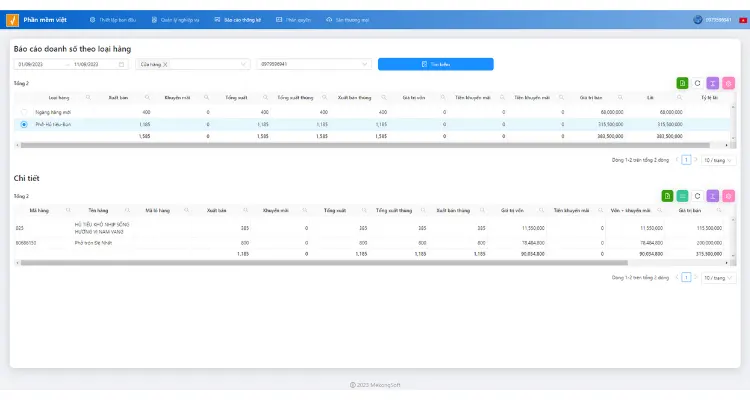Open the Báo cáo thống kê menu

238,20
